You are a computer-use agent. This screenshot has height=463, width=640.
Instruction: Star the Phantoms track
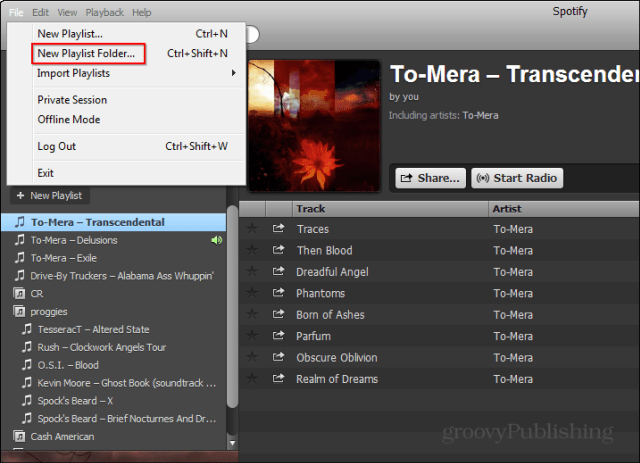(x=252, y=293)
